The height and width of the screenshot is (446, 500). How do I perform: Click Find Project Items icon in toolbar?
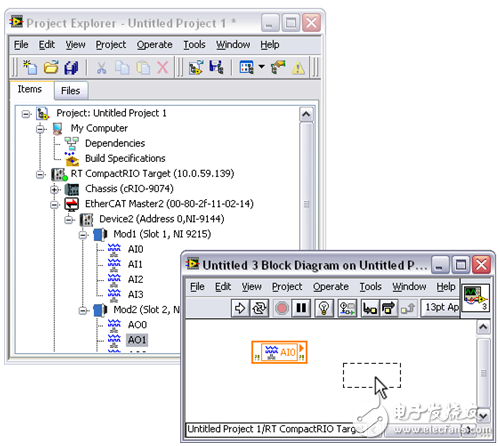278,67
